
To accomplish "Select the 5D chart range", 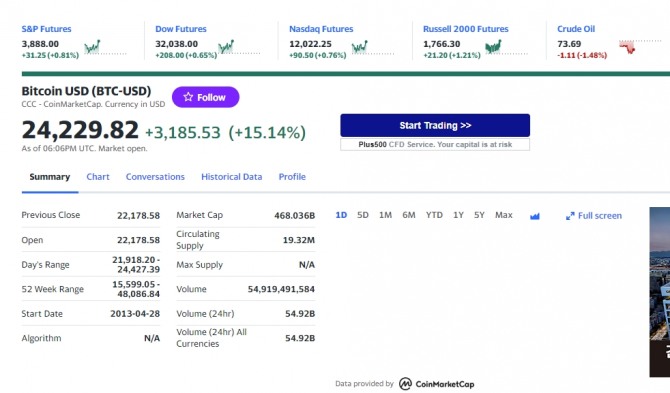I will click(x=363, y=215).
